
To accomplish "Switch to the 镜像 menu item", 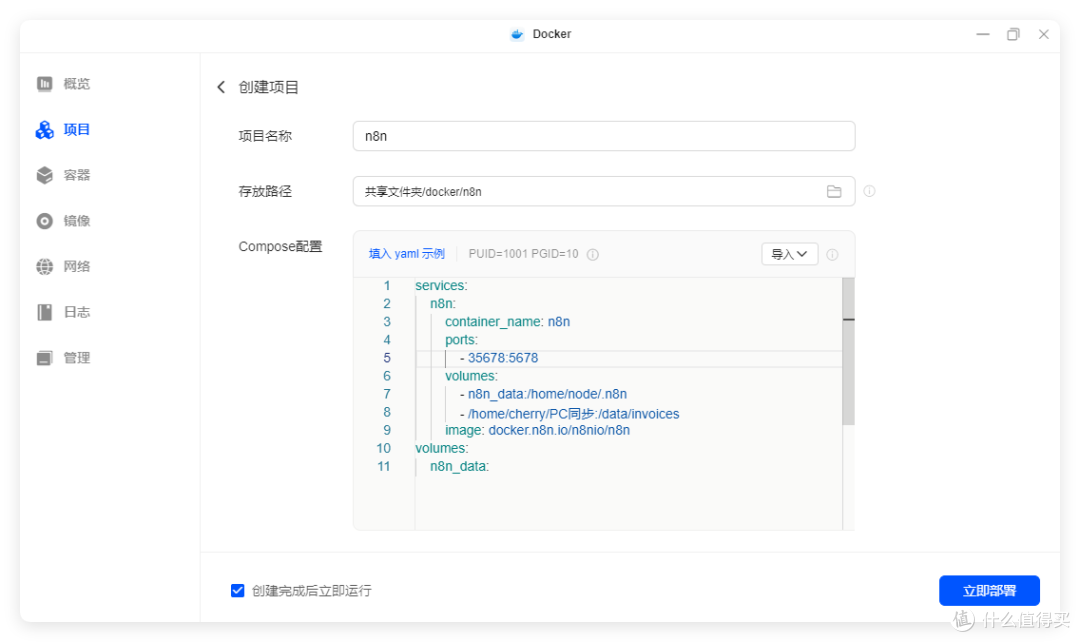I will coord(76,221).
